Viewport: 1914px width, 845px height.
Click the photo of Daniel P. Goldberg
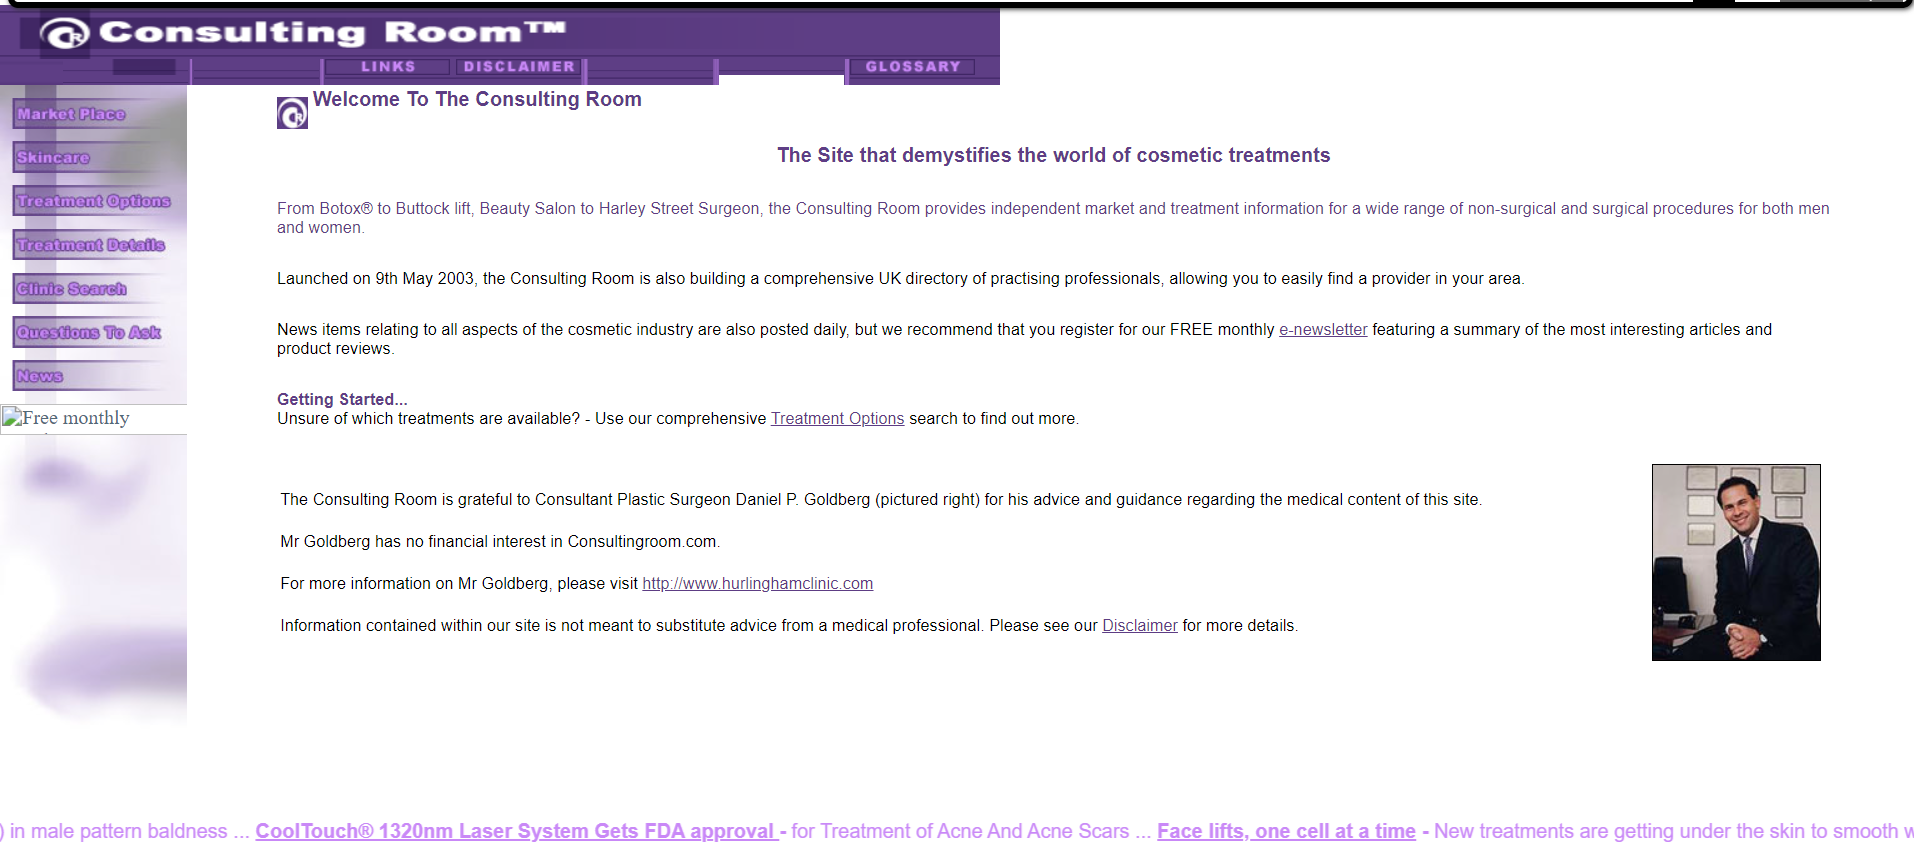point(1736,562)
